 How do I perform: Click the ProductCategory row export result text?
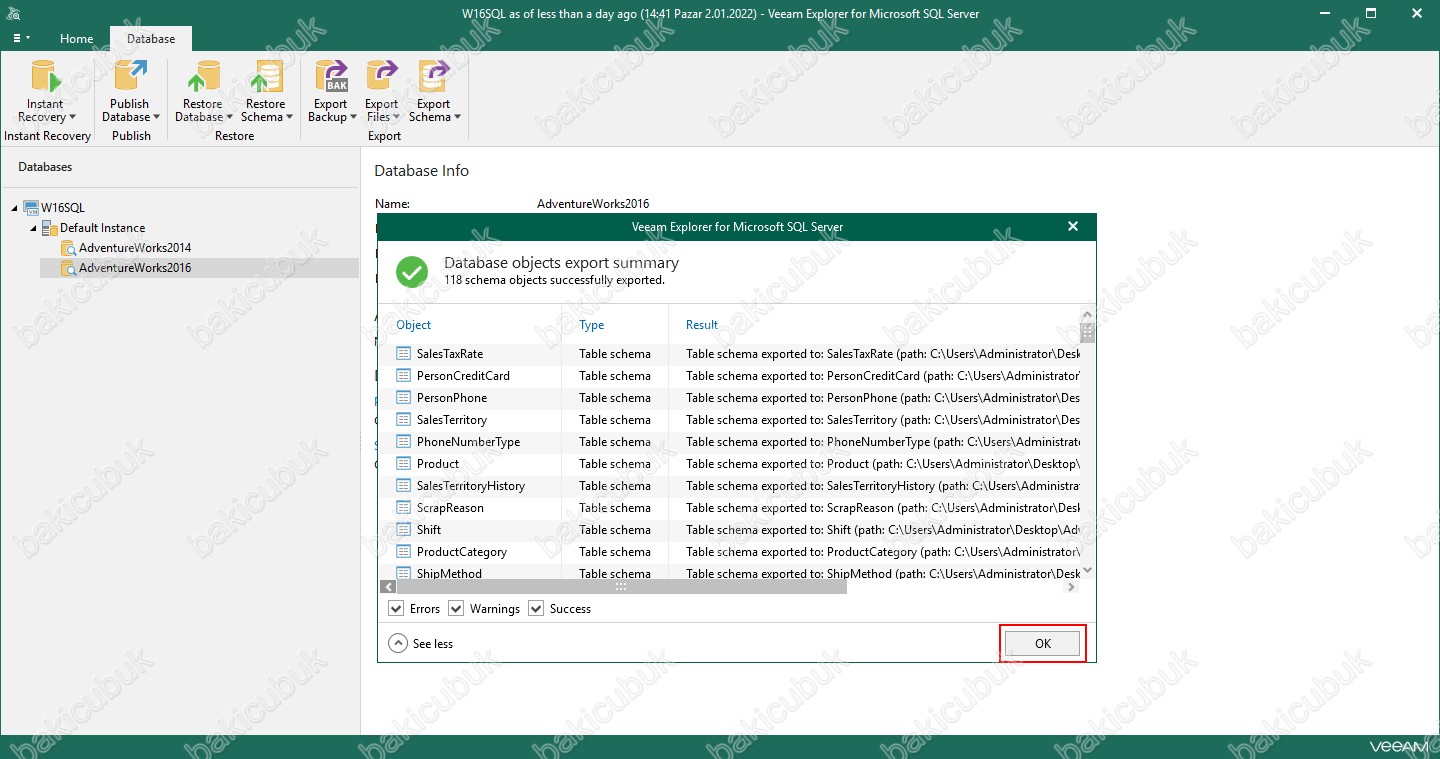(x=883, y=552)
